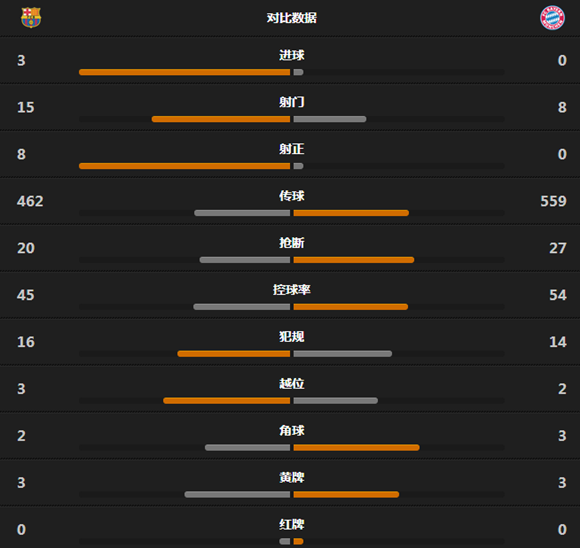This screenshot has height=548, width=580.
Task: Click Bayern's 559 passes value
Action: click(553, 201)
